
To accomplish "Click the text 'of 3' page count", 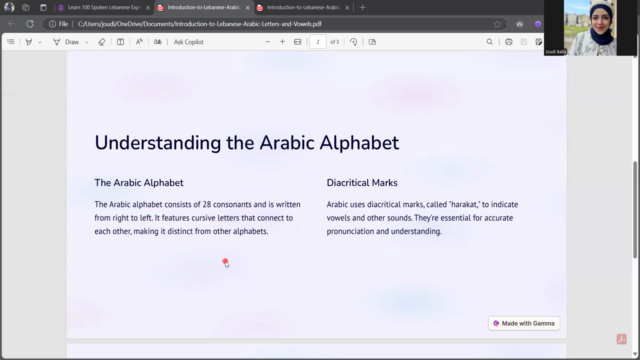I will click(334, 42).
